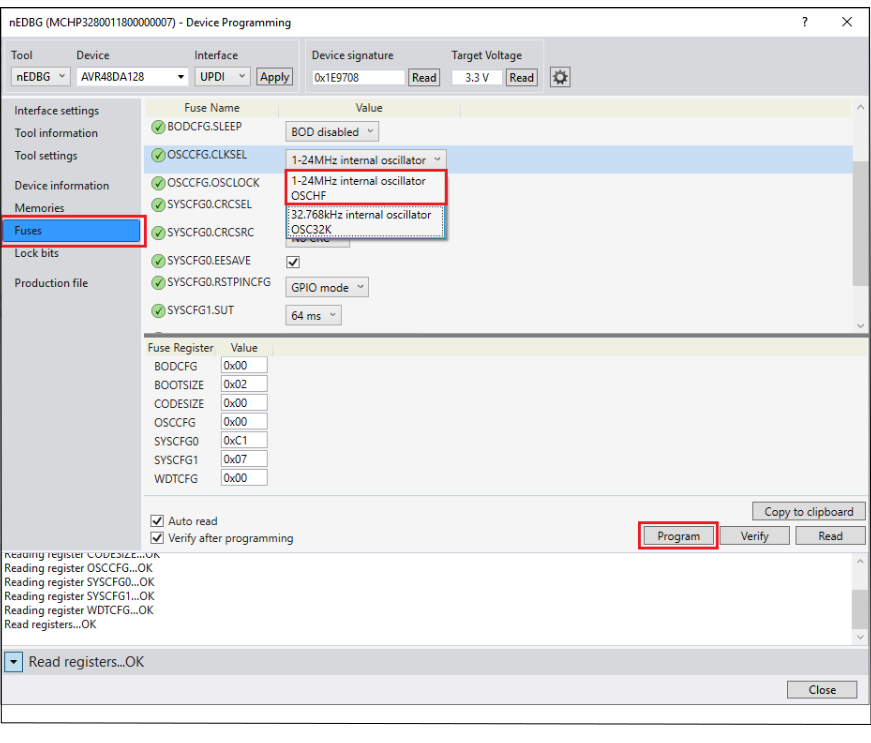Collapse the status bar output arrow icon
The image size is (871, 743).
[x=14, y=662]
